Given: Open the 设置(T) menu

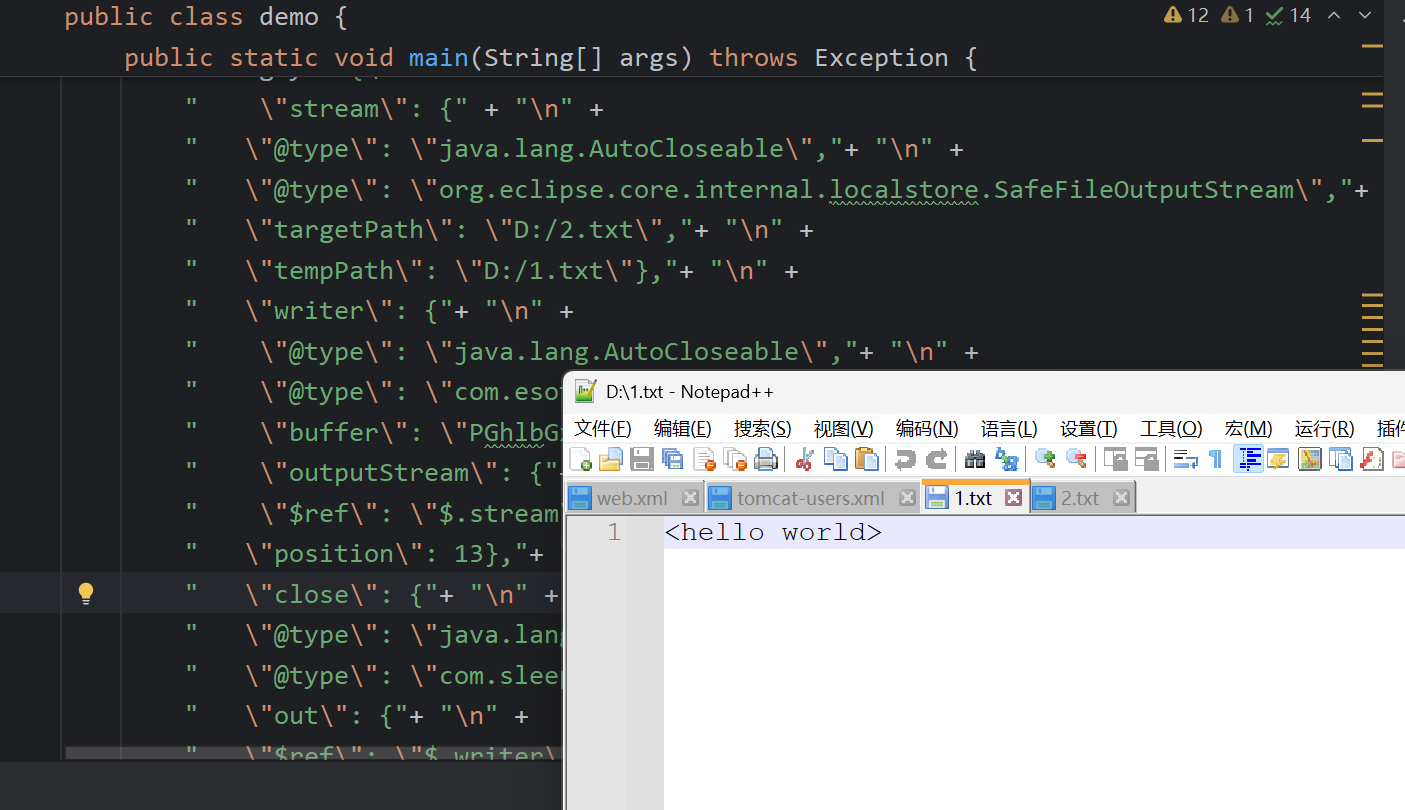Looking at the screenshot, I should (x=1089, y=429).
